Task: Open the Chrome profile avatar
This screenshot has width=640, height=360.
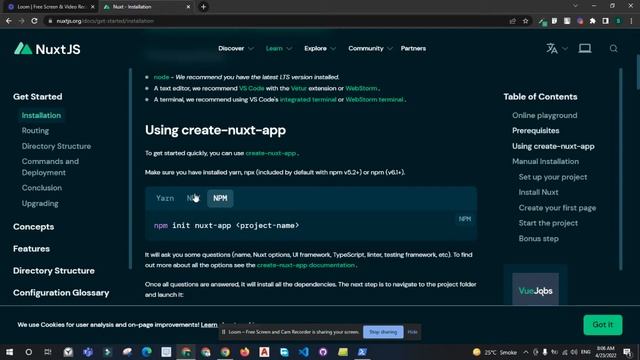Action: coord(619,21)
